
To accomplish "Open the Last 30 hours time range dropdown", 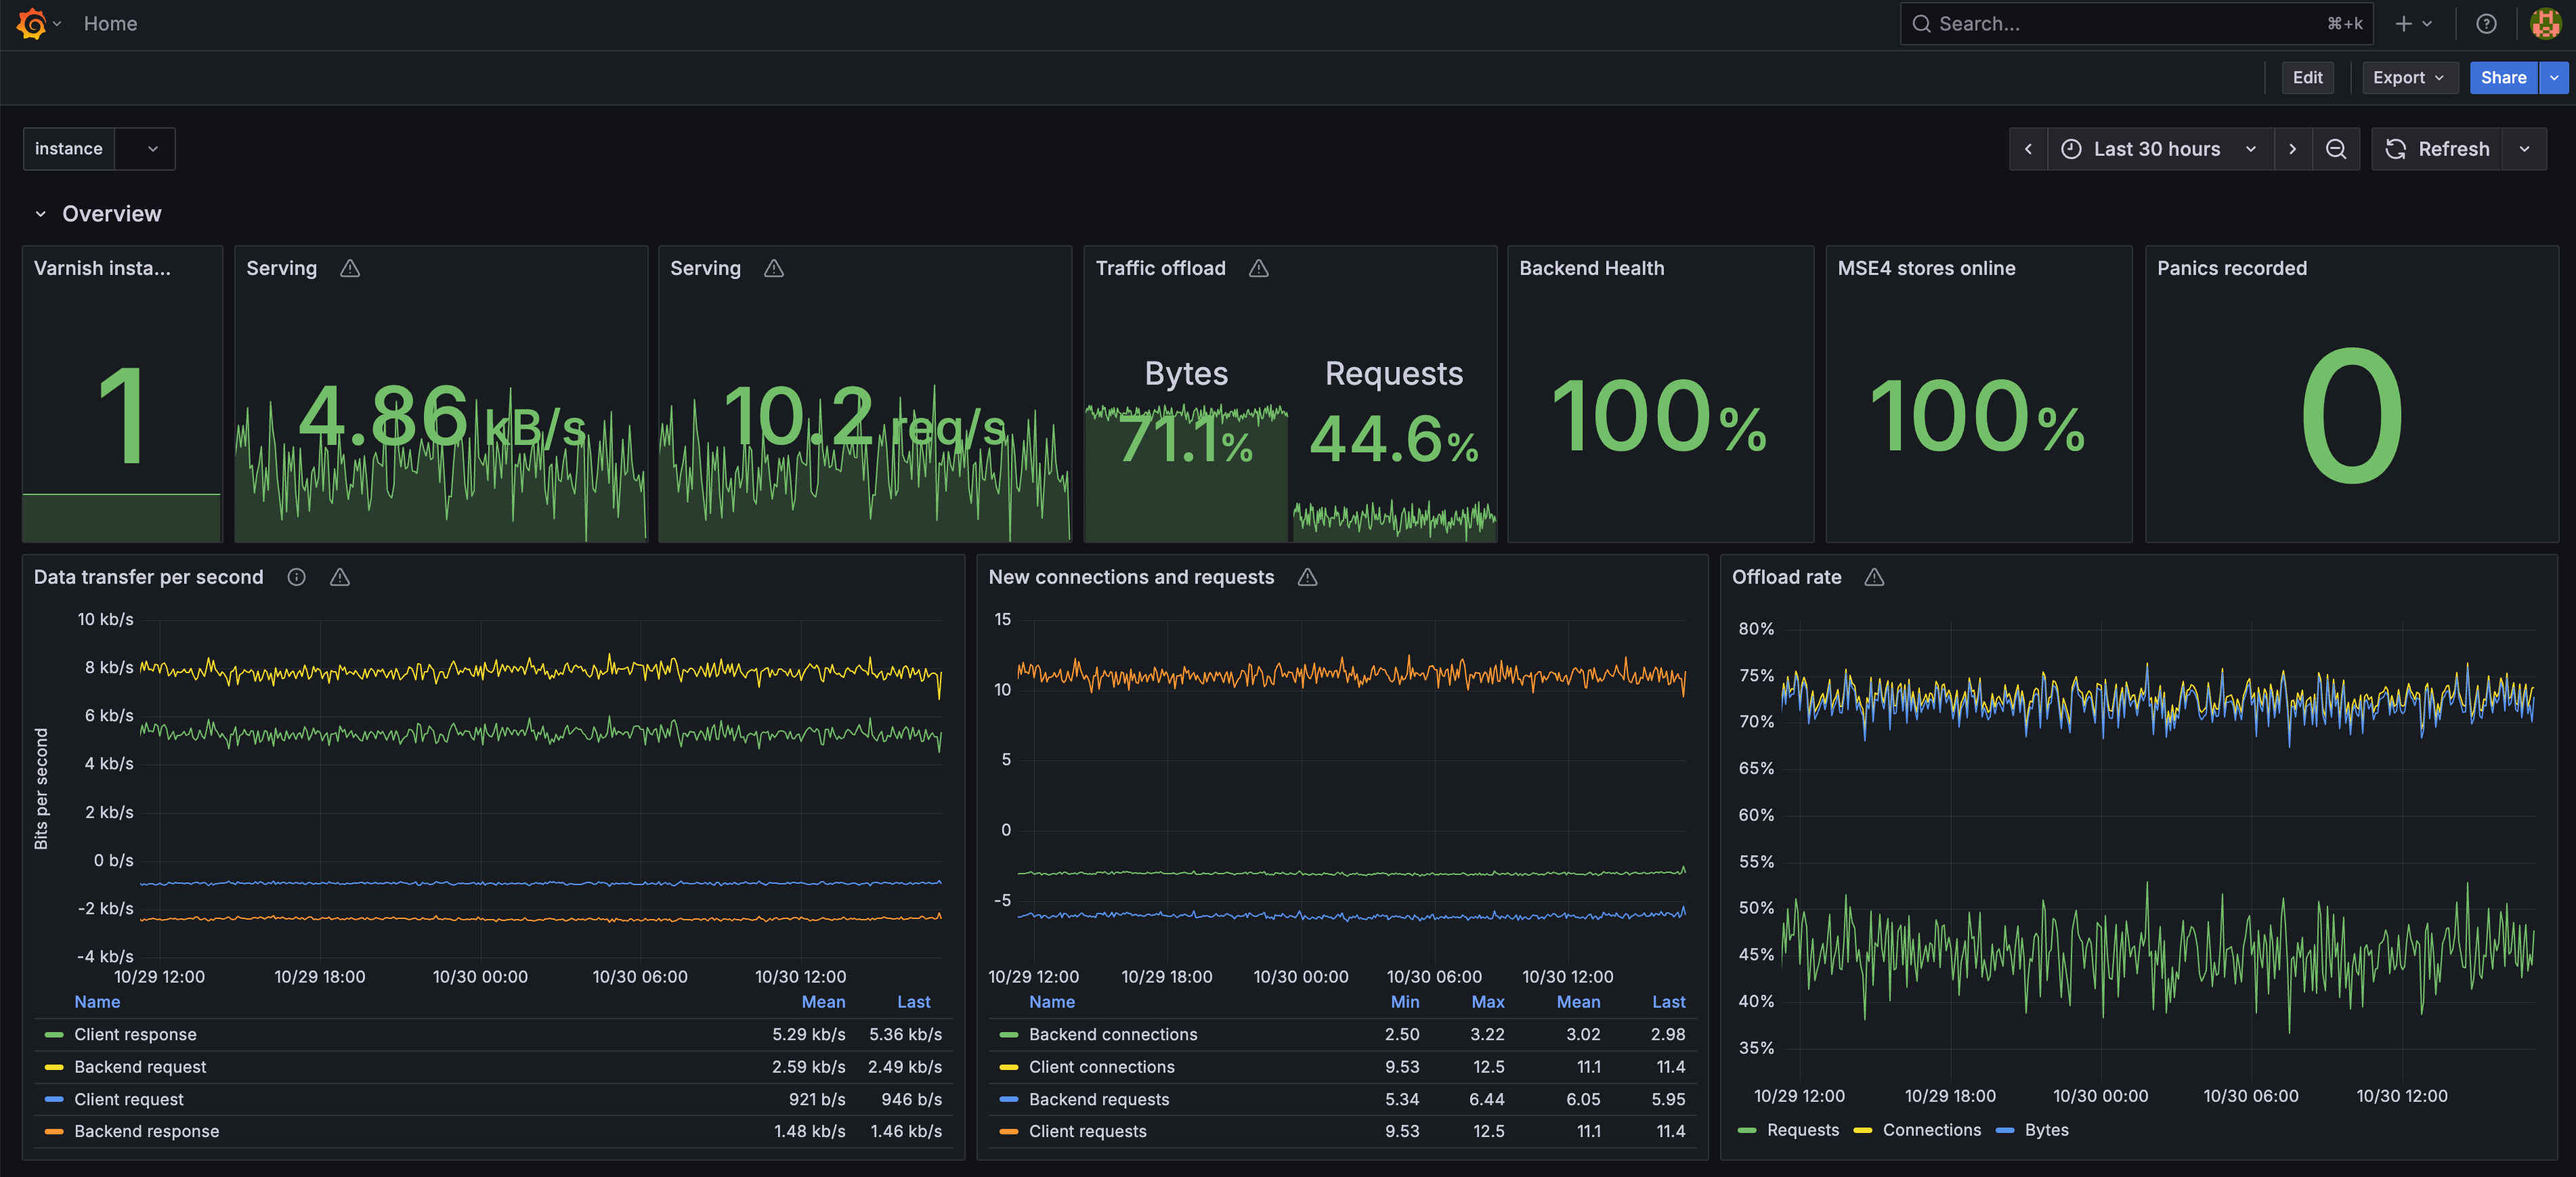I will tap(2159, 148).
